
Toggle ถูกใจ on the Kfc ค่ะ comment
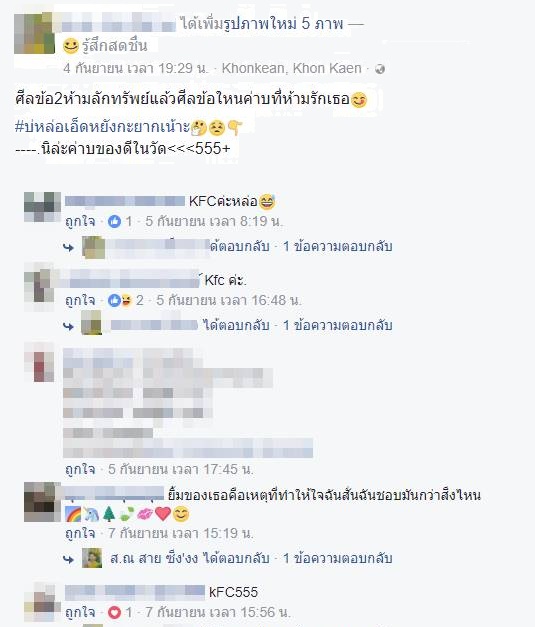click(x=80, y=300)
